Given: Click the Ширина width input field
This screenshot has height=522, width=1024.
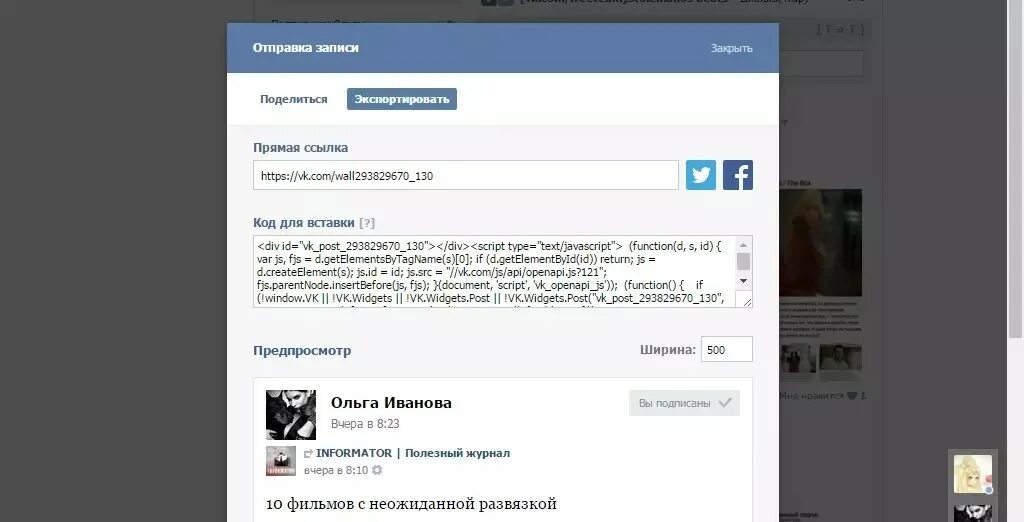Looking at the screenshot, I should point(726,350).
